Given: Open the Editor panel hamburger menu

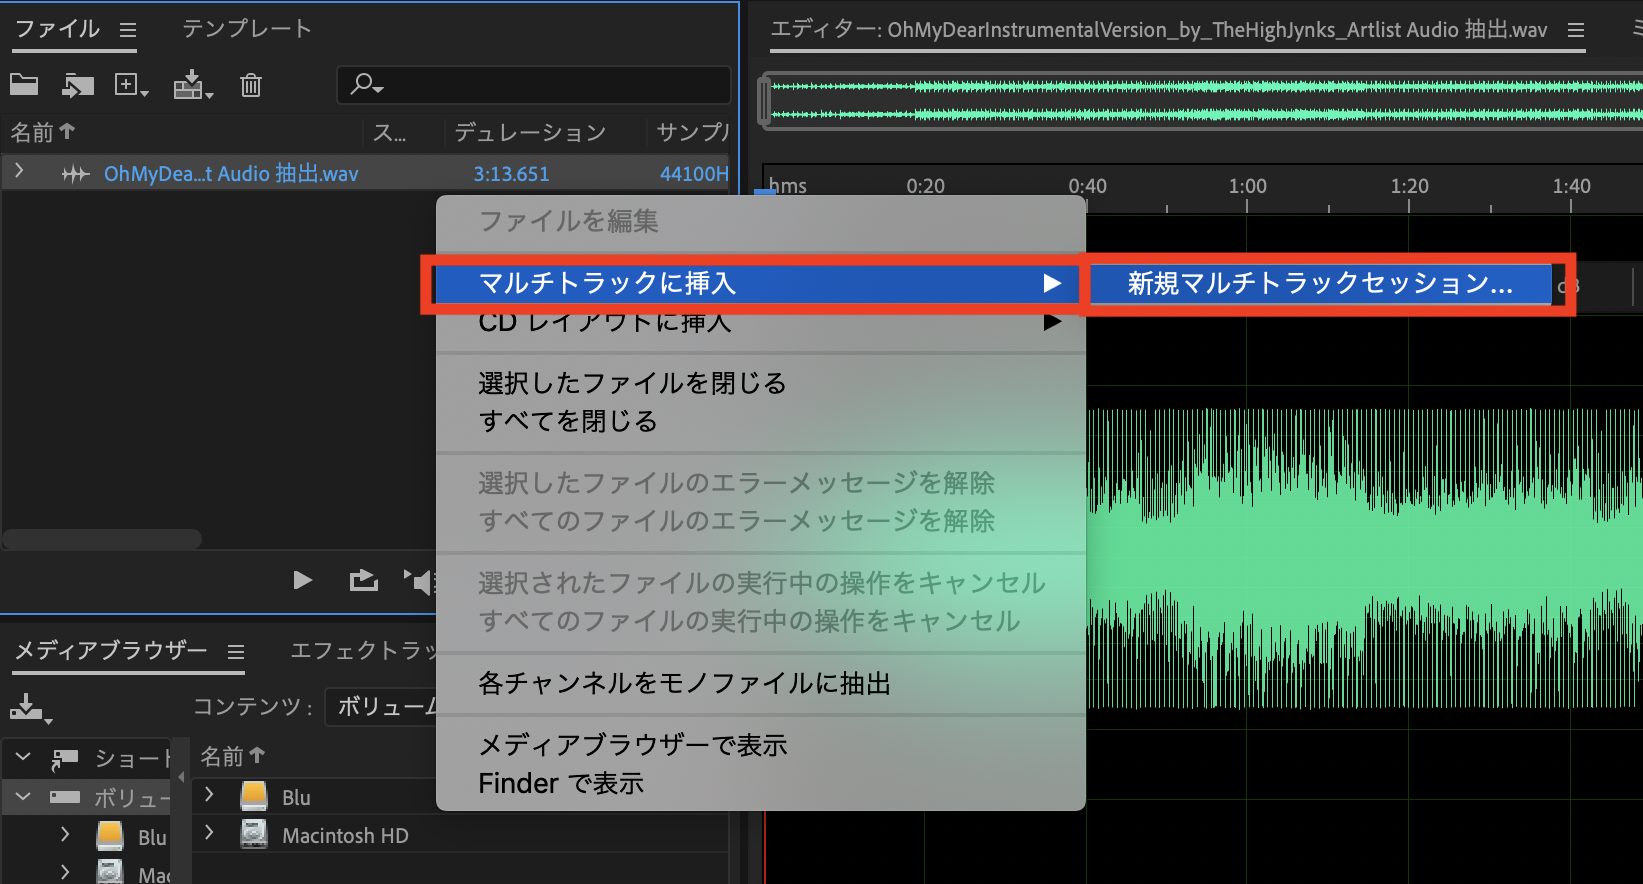Looking at the screenshot, I should [x=1576, y=31].
